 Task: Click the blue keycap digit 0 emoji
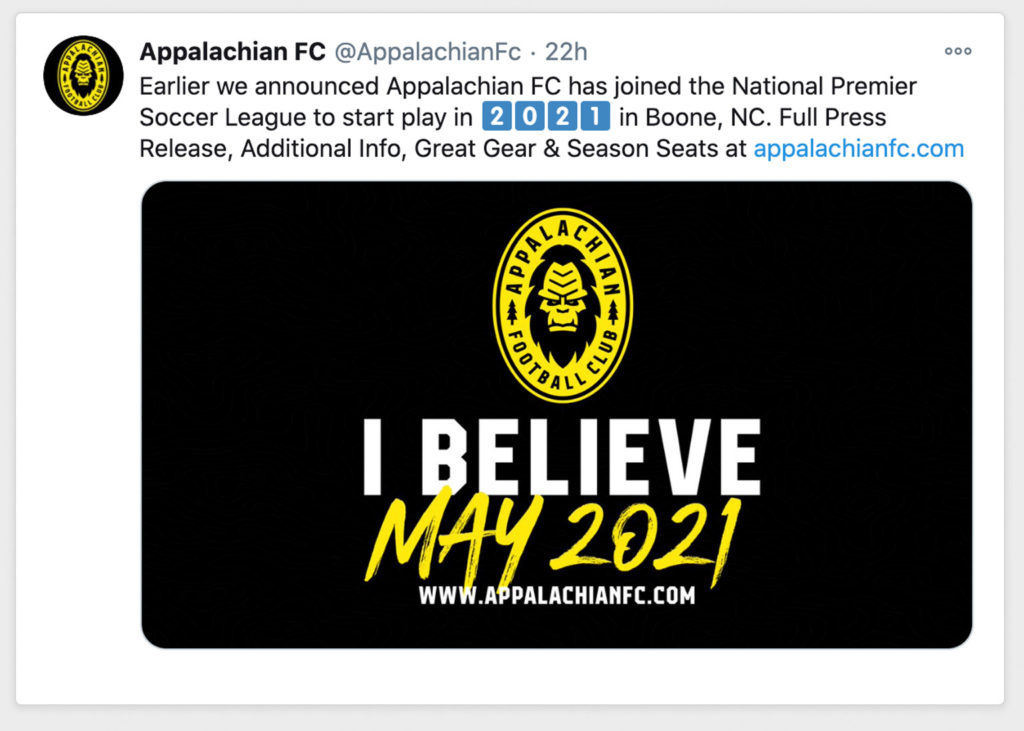tap(530, 116)
